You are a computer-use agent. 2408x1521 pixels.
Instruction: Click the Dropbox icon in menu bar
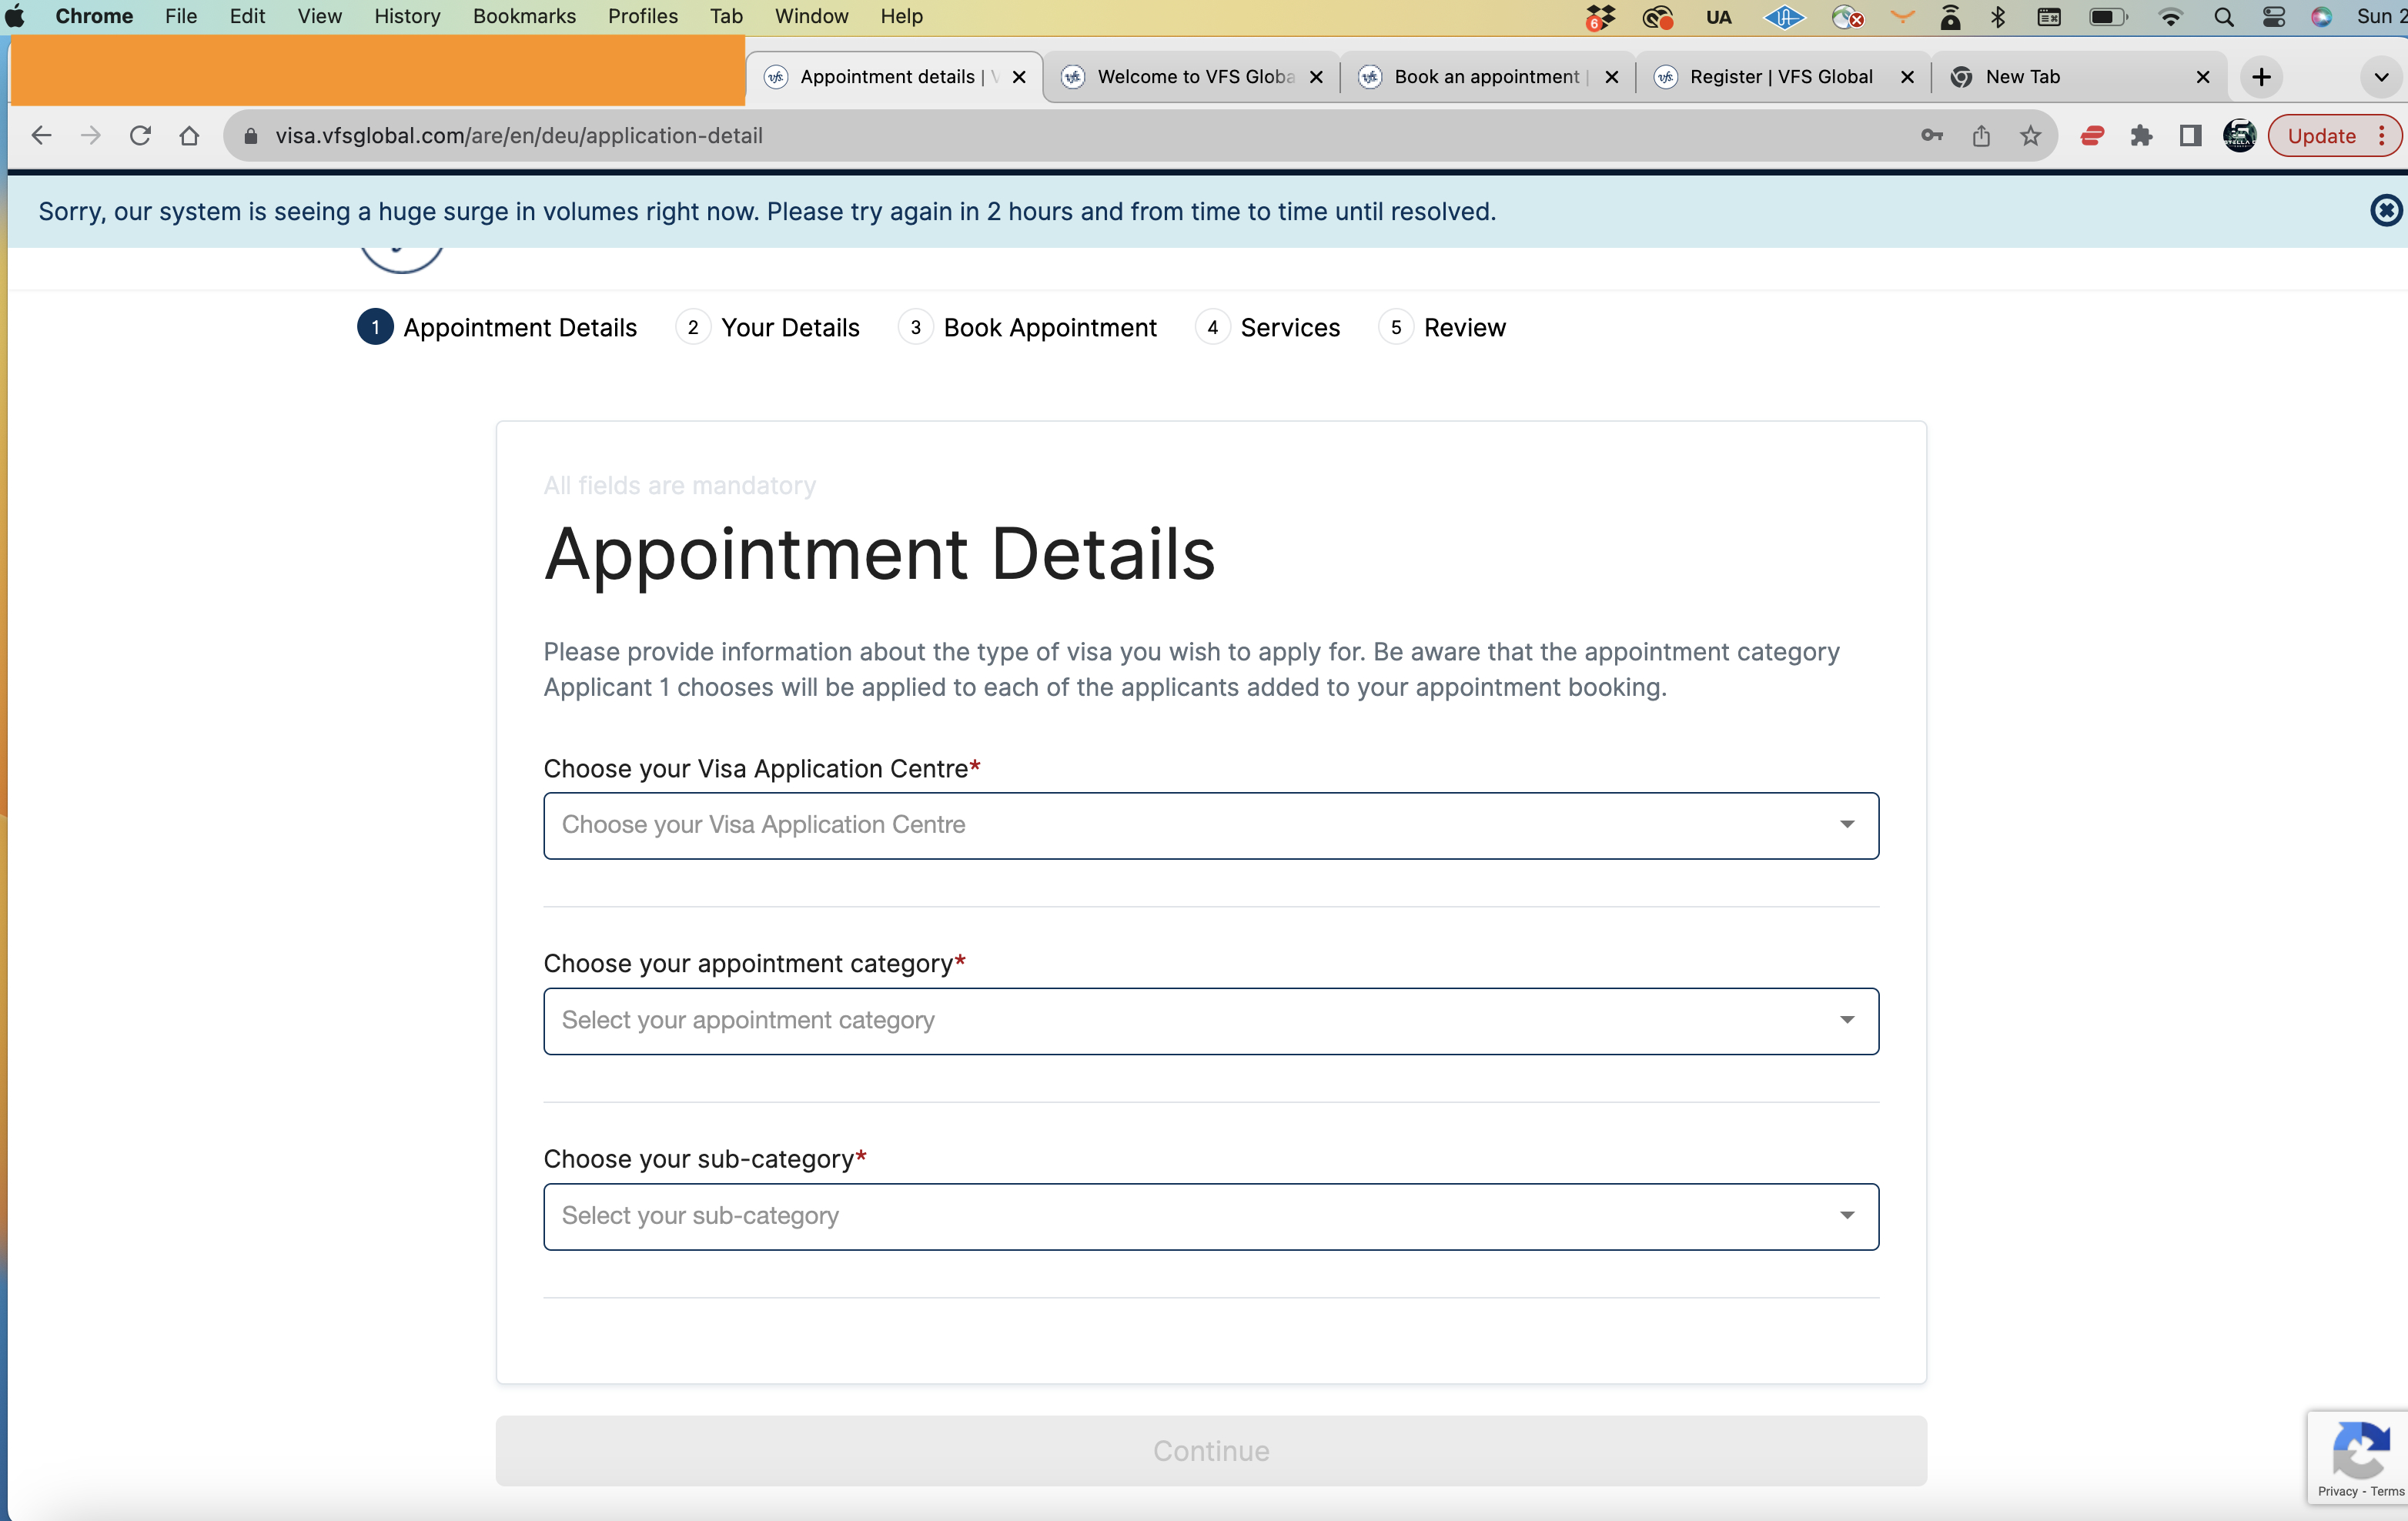[1598, 18]
